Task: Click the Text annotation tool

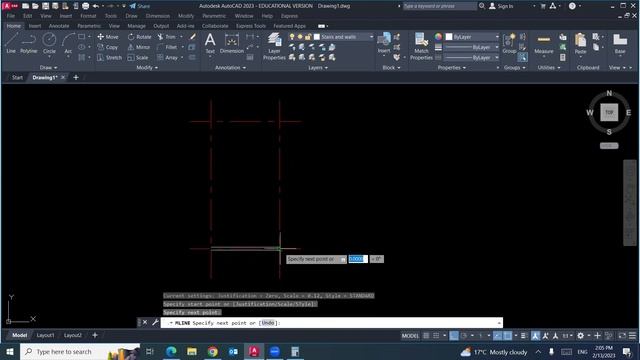Action: [210, 43]
